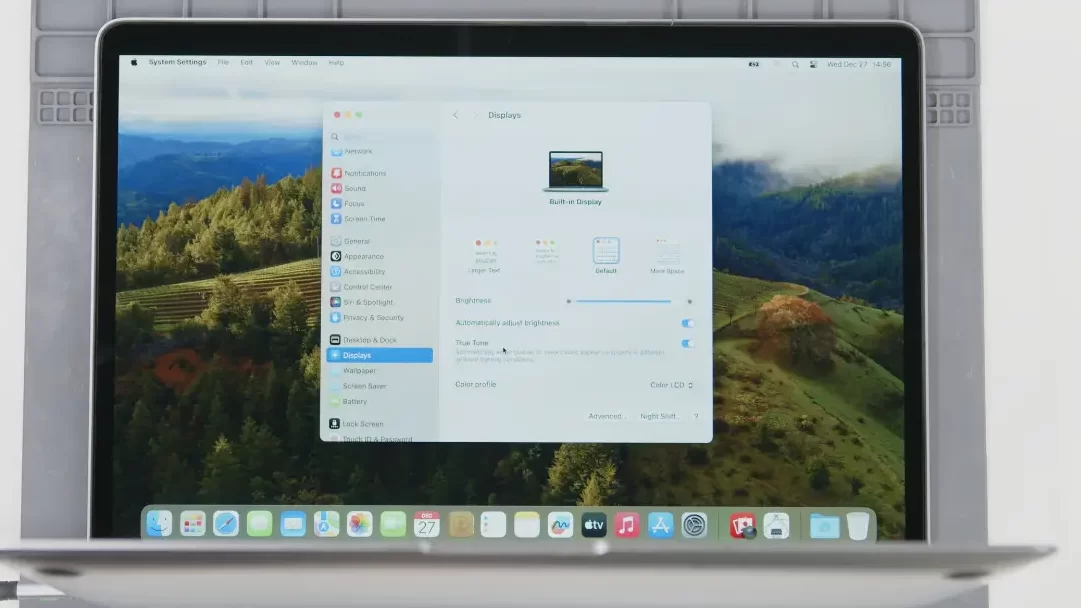Viewport: 1081px width, 608px height.
Task: Select Displays in the sidebar
Action: (379, 355)
